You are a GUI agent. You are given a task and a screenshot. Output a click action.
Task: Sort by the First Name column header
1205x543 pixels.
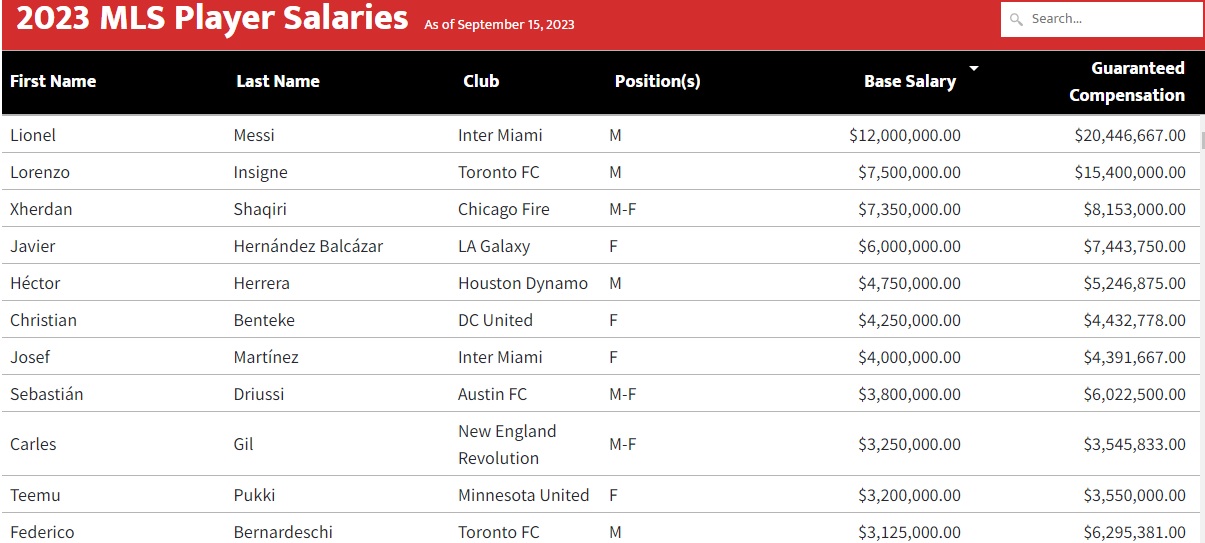53,81
